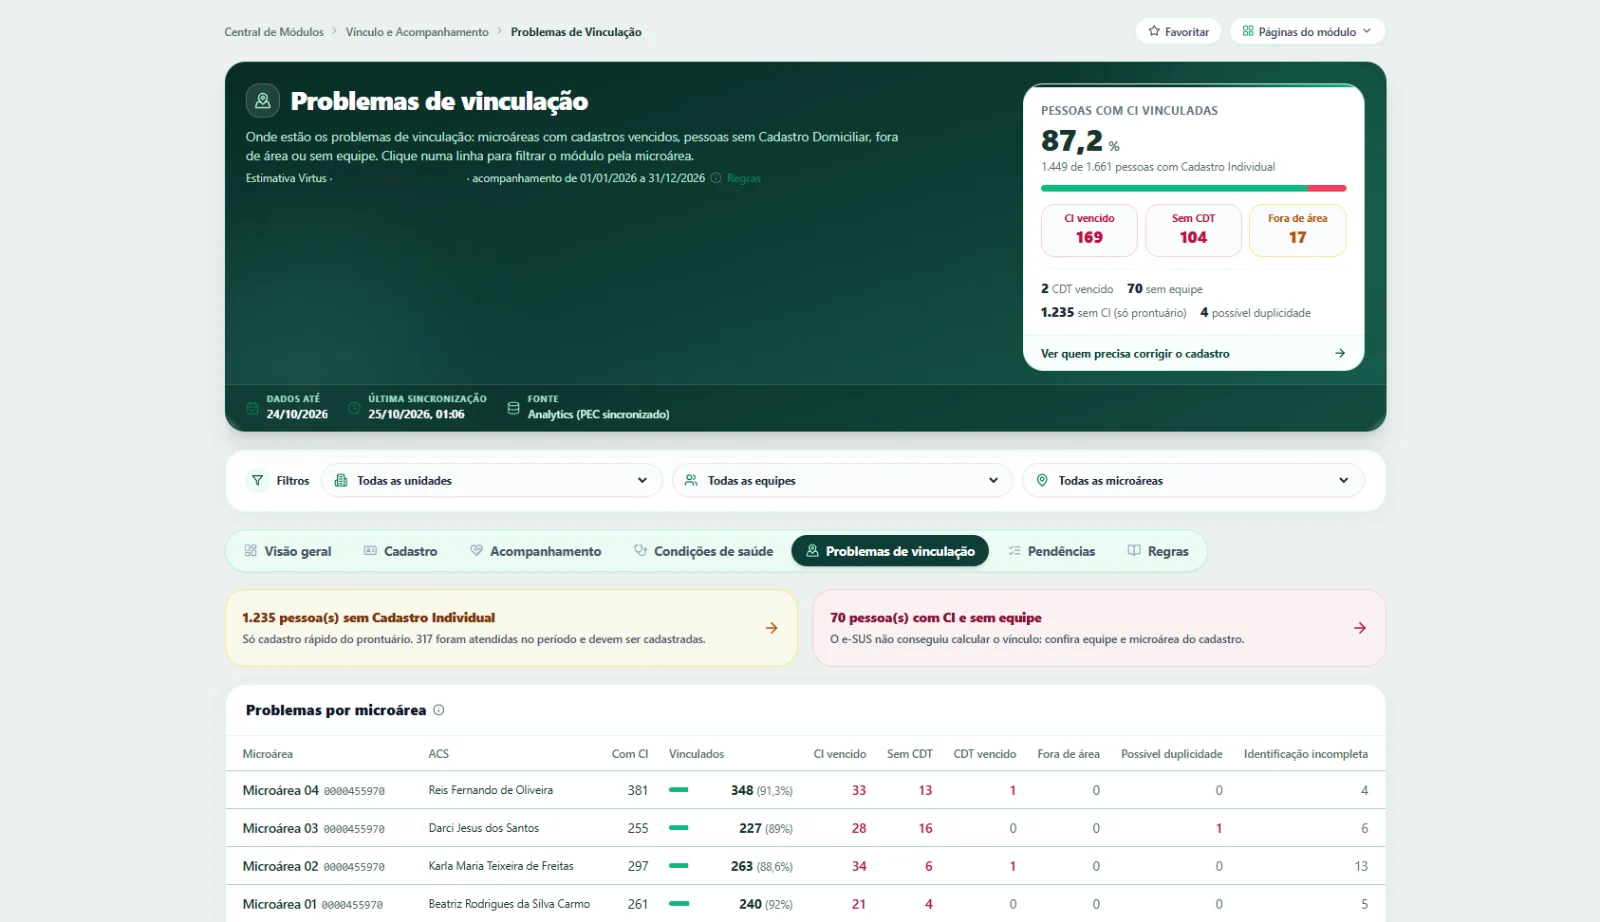The image size is (1600, 922).
Task: Click Microárea 04 vinculados bar
Action: (x=679, y=790)
